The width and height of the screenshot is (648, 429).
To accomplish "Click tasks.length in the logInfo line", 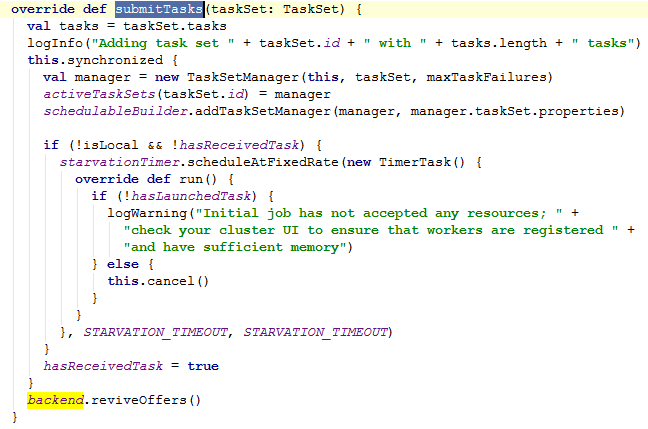I will coord(498,43).
